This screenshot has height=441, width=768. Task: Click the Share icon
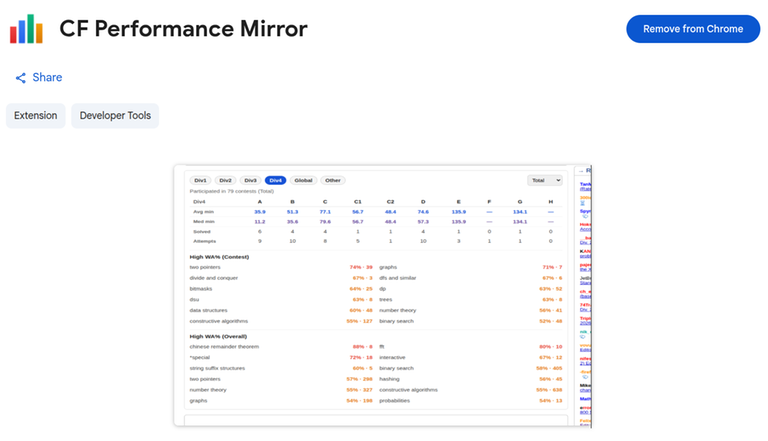(x=21, y=78)
